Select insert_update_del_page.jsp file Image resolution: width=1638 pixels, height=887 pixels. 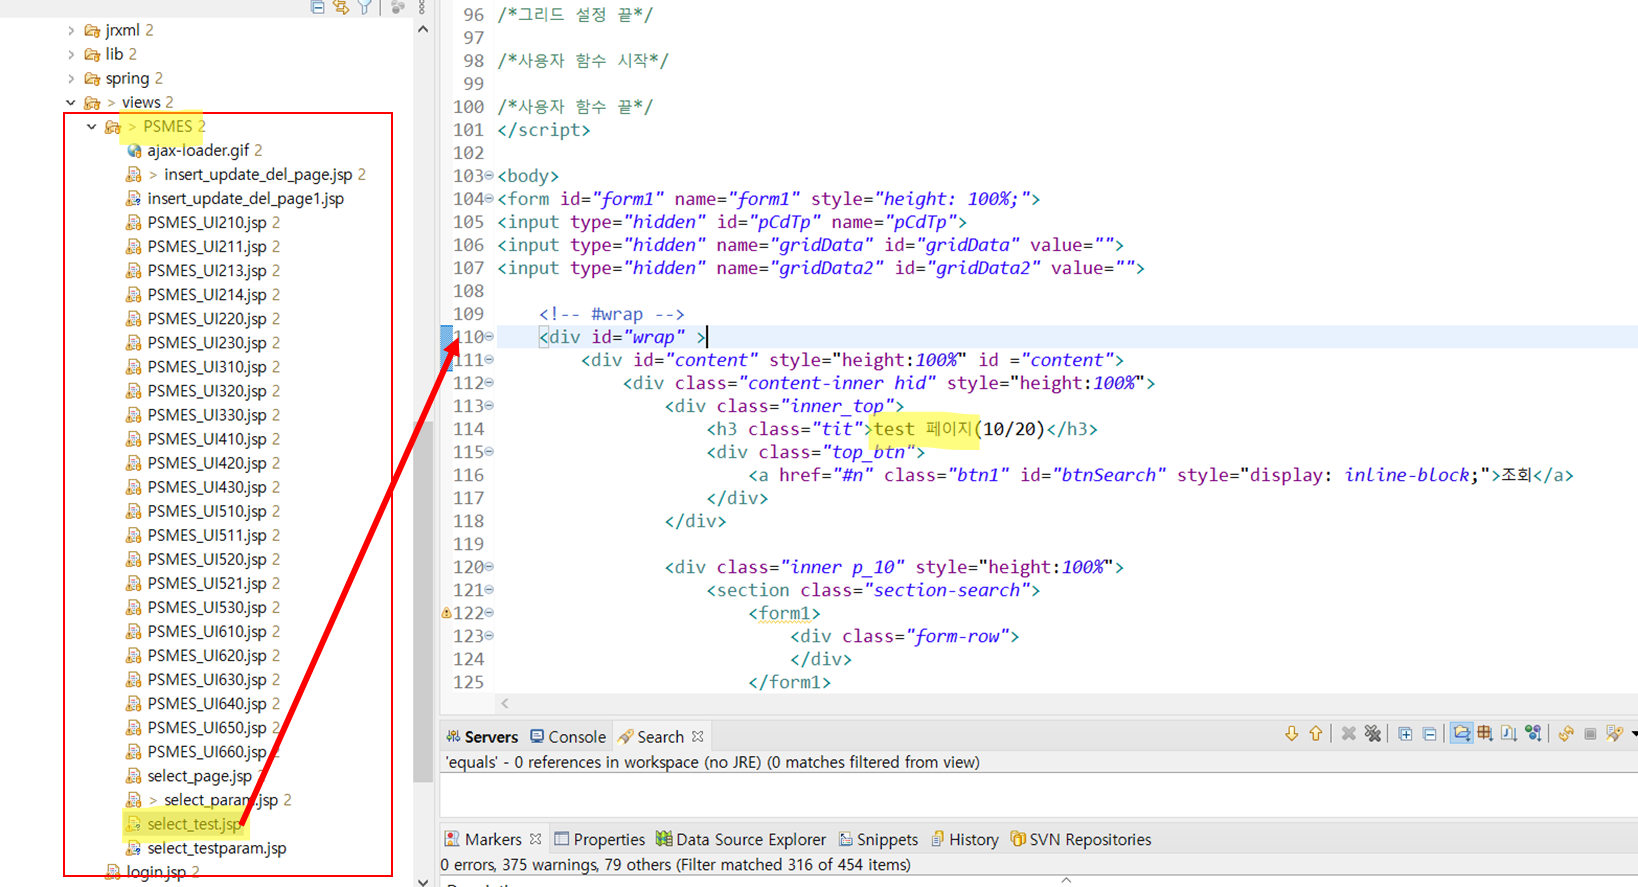258,174
